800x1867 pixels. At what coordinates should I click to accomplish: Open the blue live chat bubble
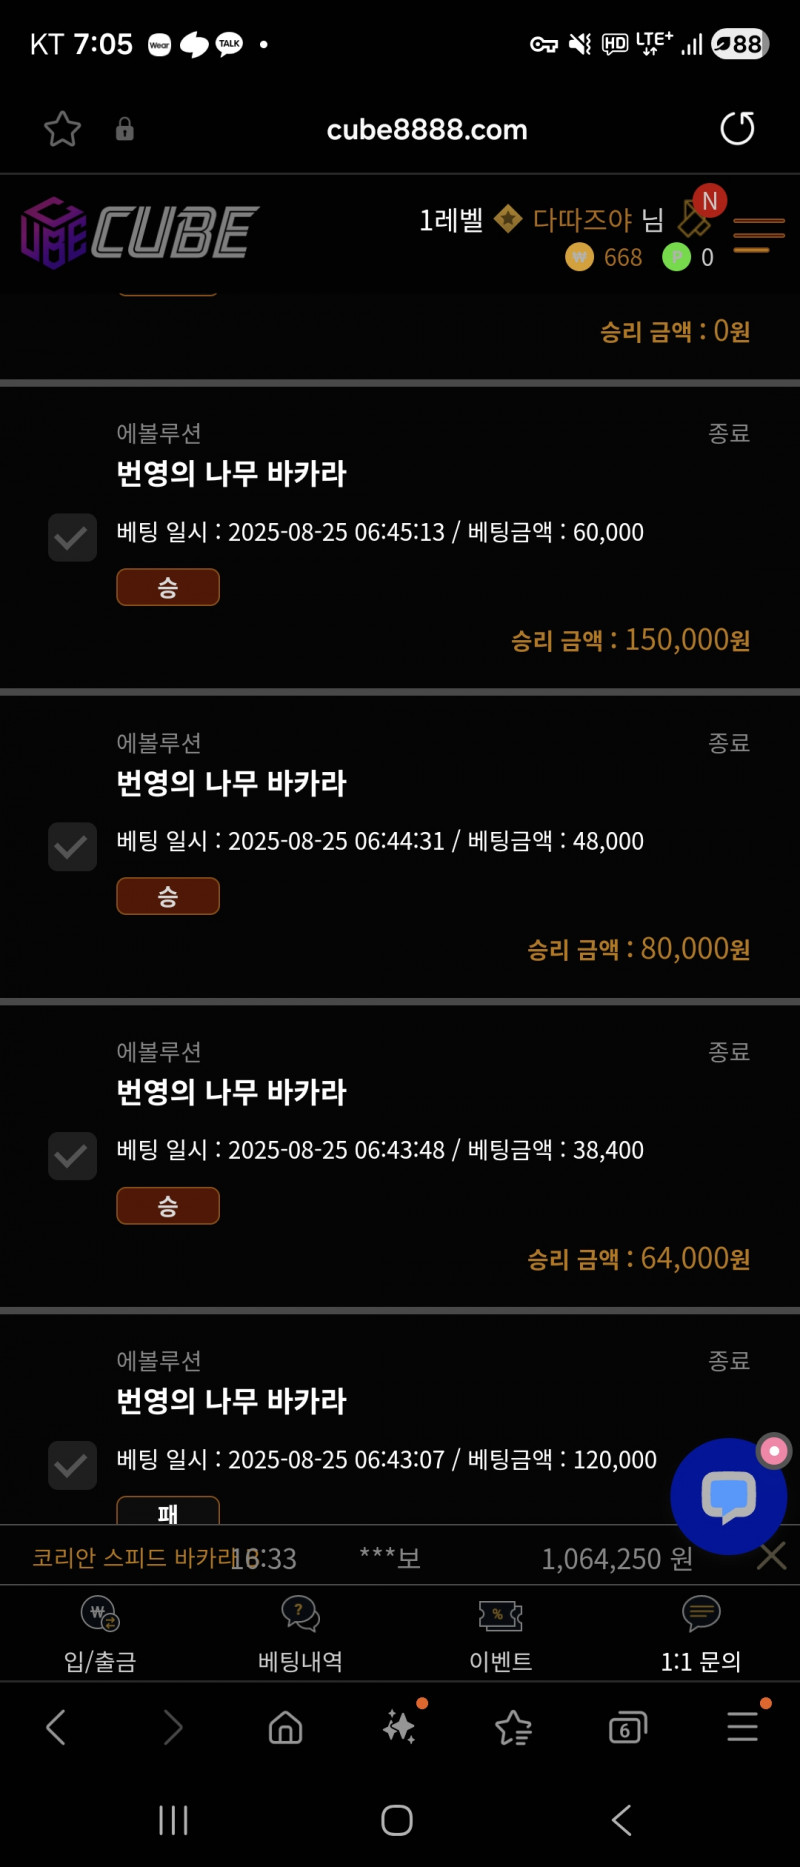pyautogui.click(x=728, y=1496)
